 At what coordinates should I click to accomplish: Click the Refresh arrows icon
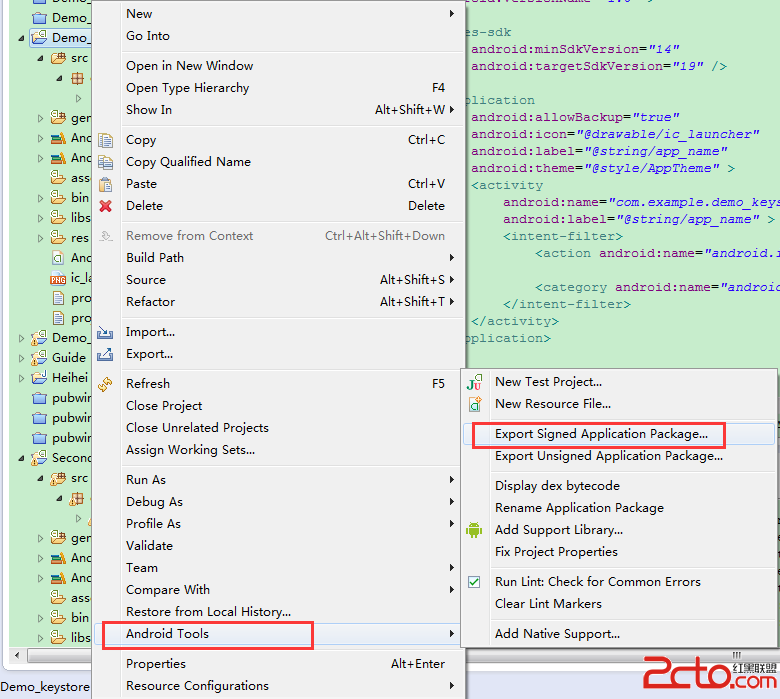click(x=105, y=384)
